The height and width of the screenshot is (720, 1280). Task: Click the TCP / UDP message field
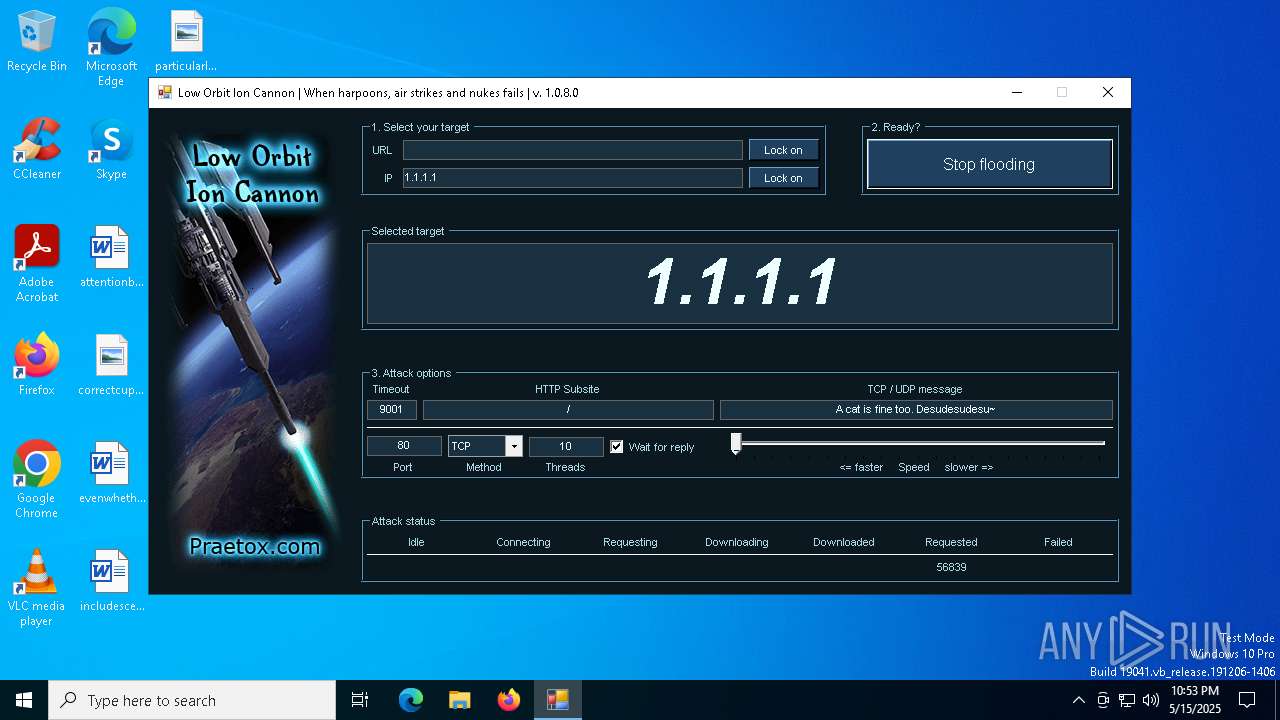[x=916, y=410]
